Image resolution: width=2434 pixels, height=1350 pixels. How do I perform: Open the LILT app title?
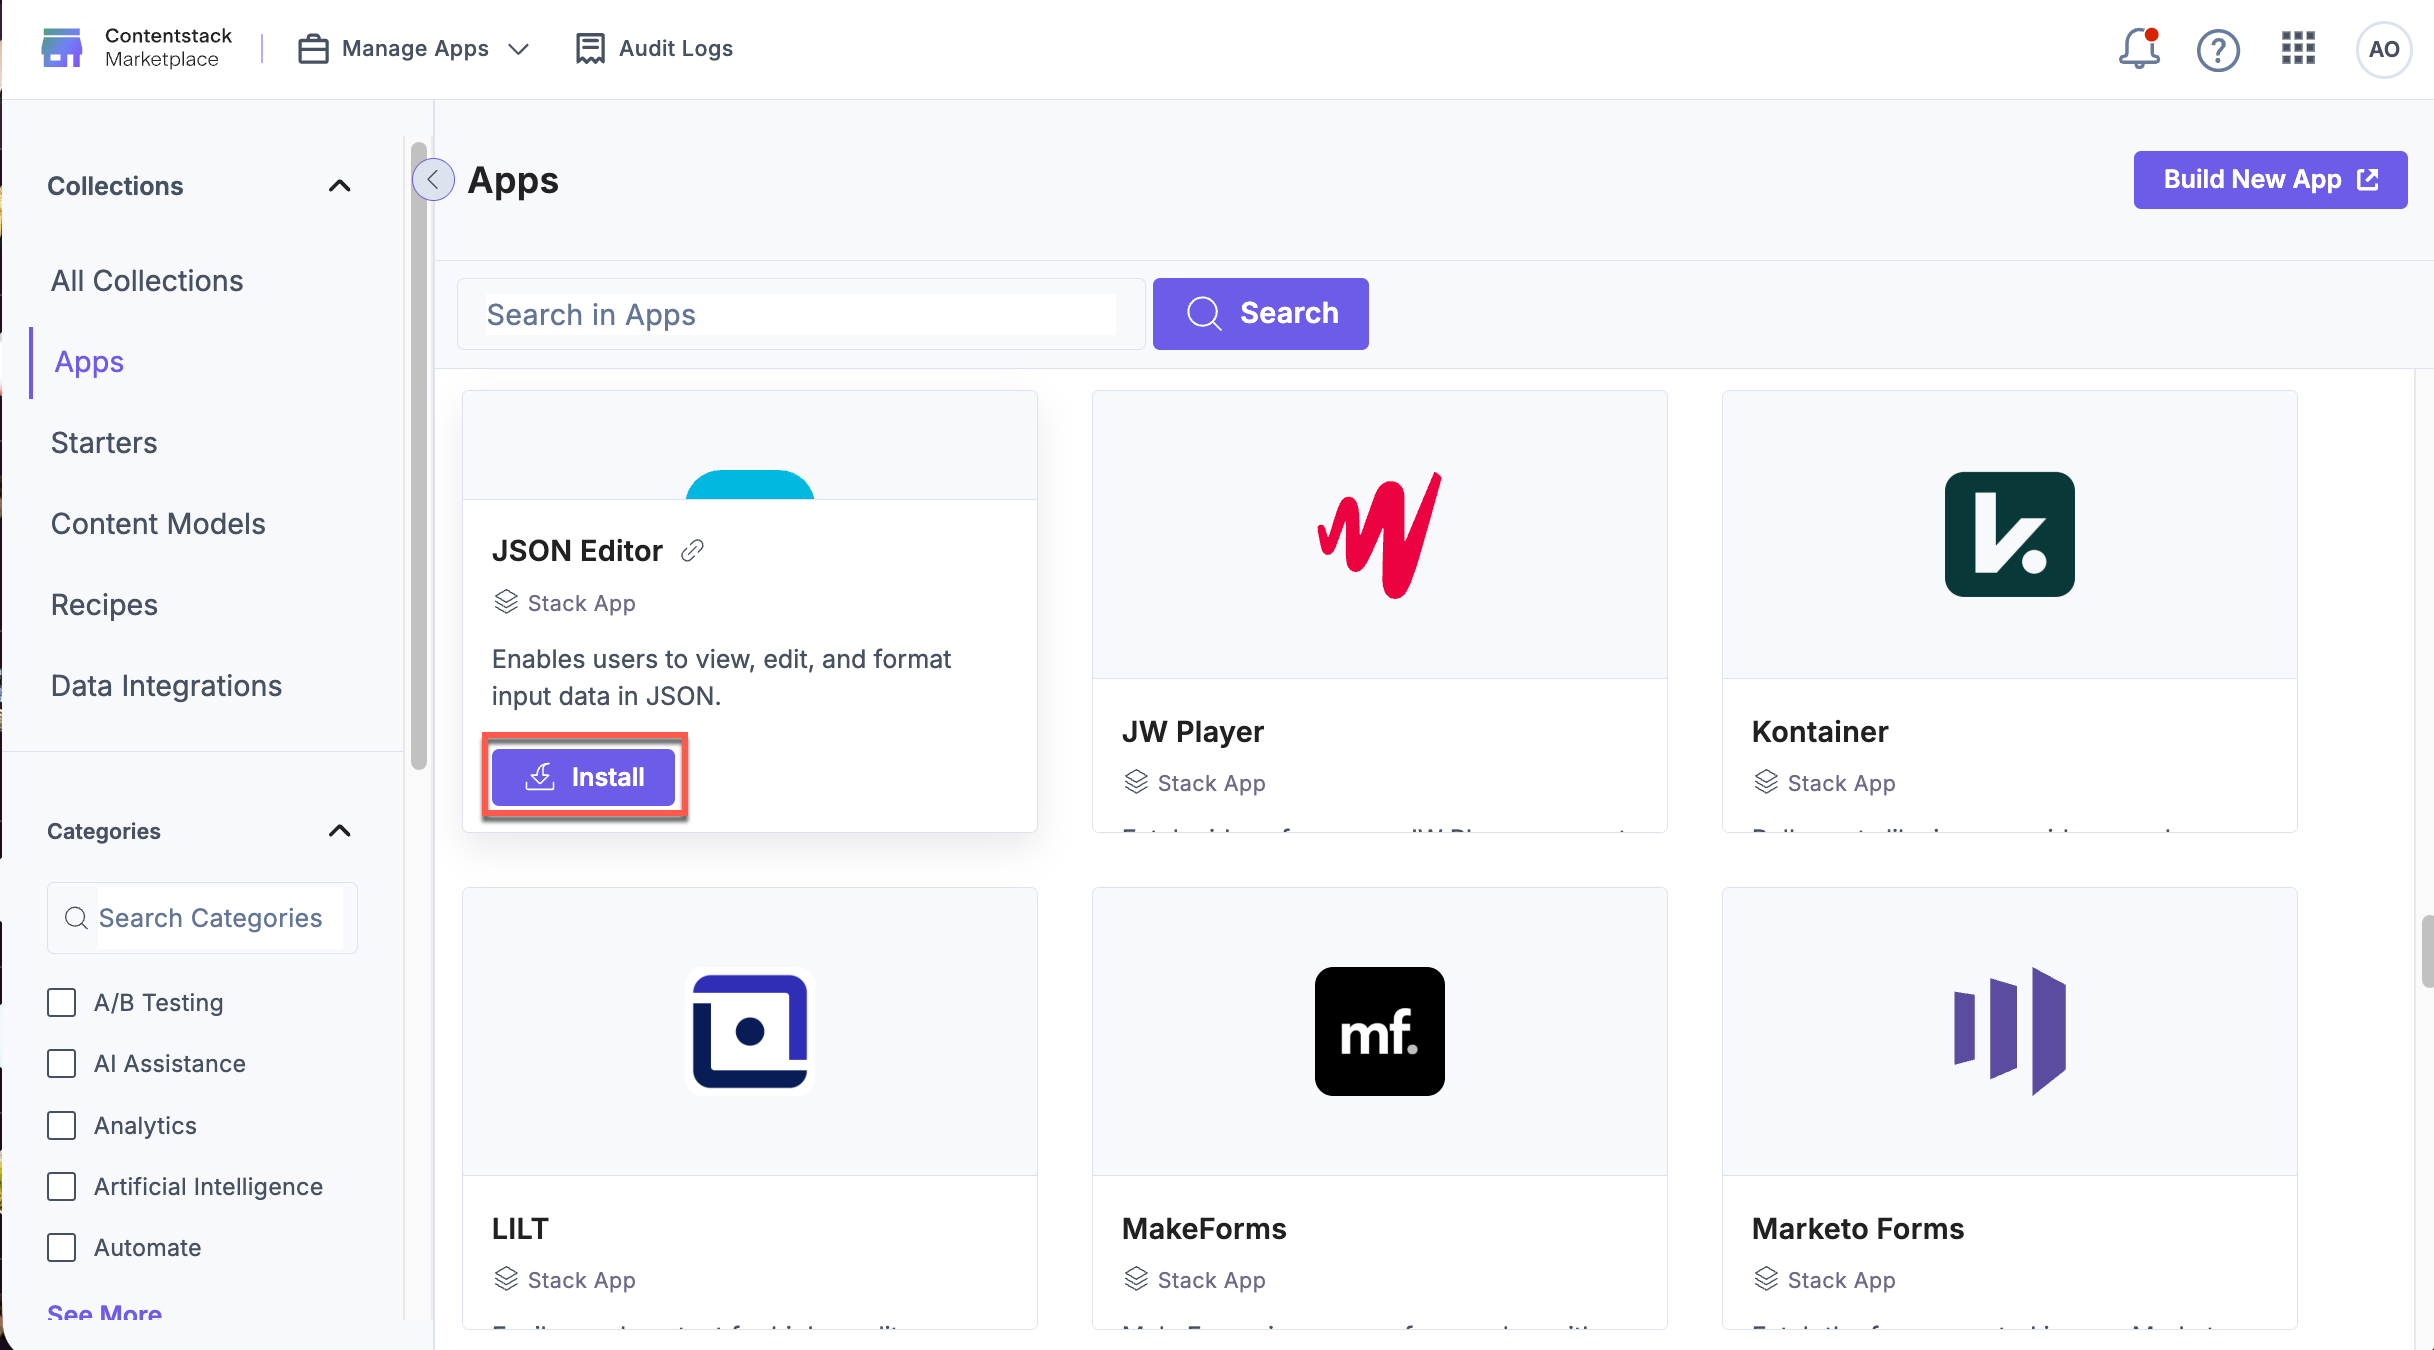[x=520, y=1229]
